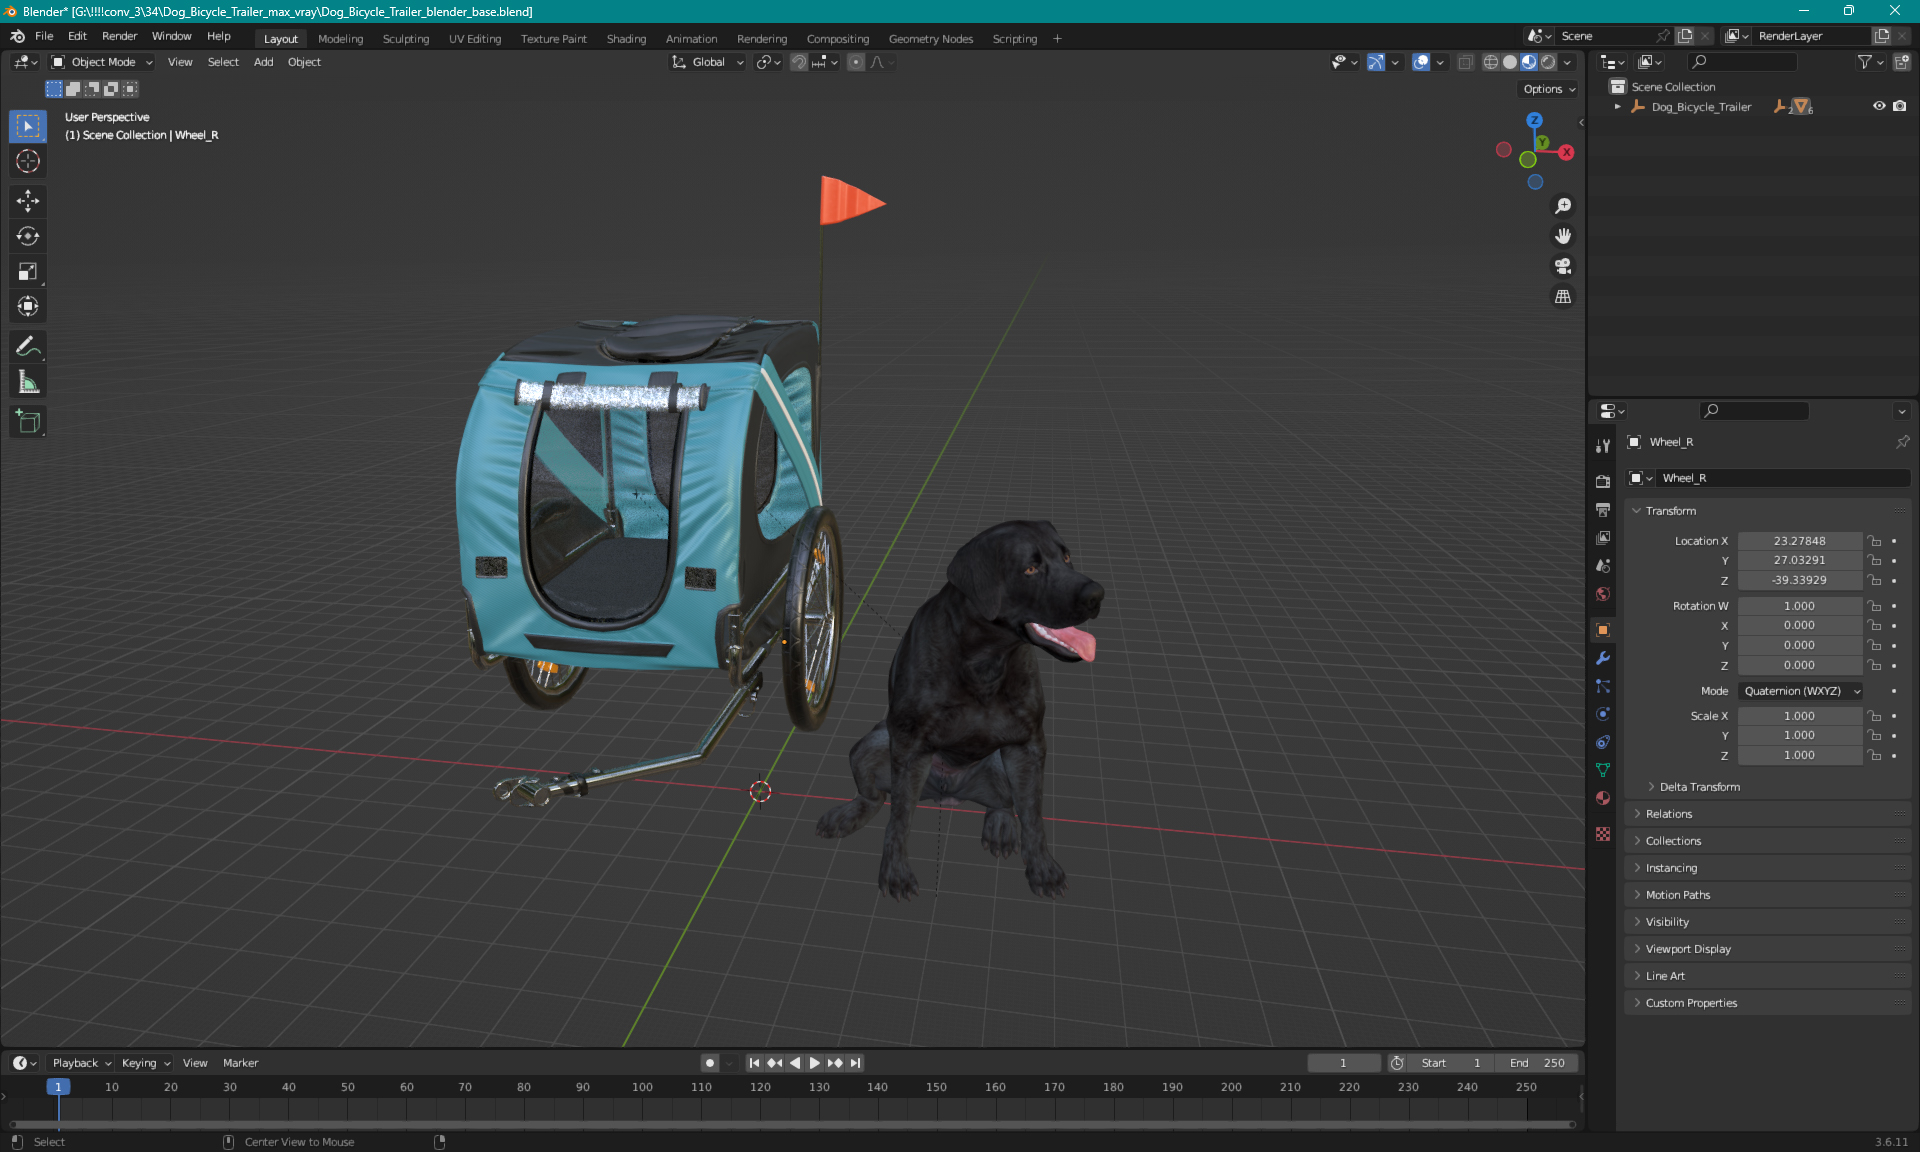This screenshot has height=1152, width=1920.
Task: Toggle camera view with the camera icon
Action: coord(1563,266)
